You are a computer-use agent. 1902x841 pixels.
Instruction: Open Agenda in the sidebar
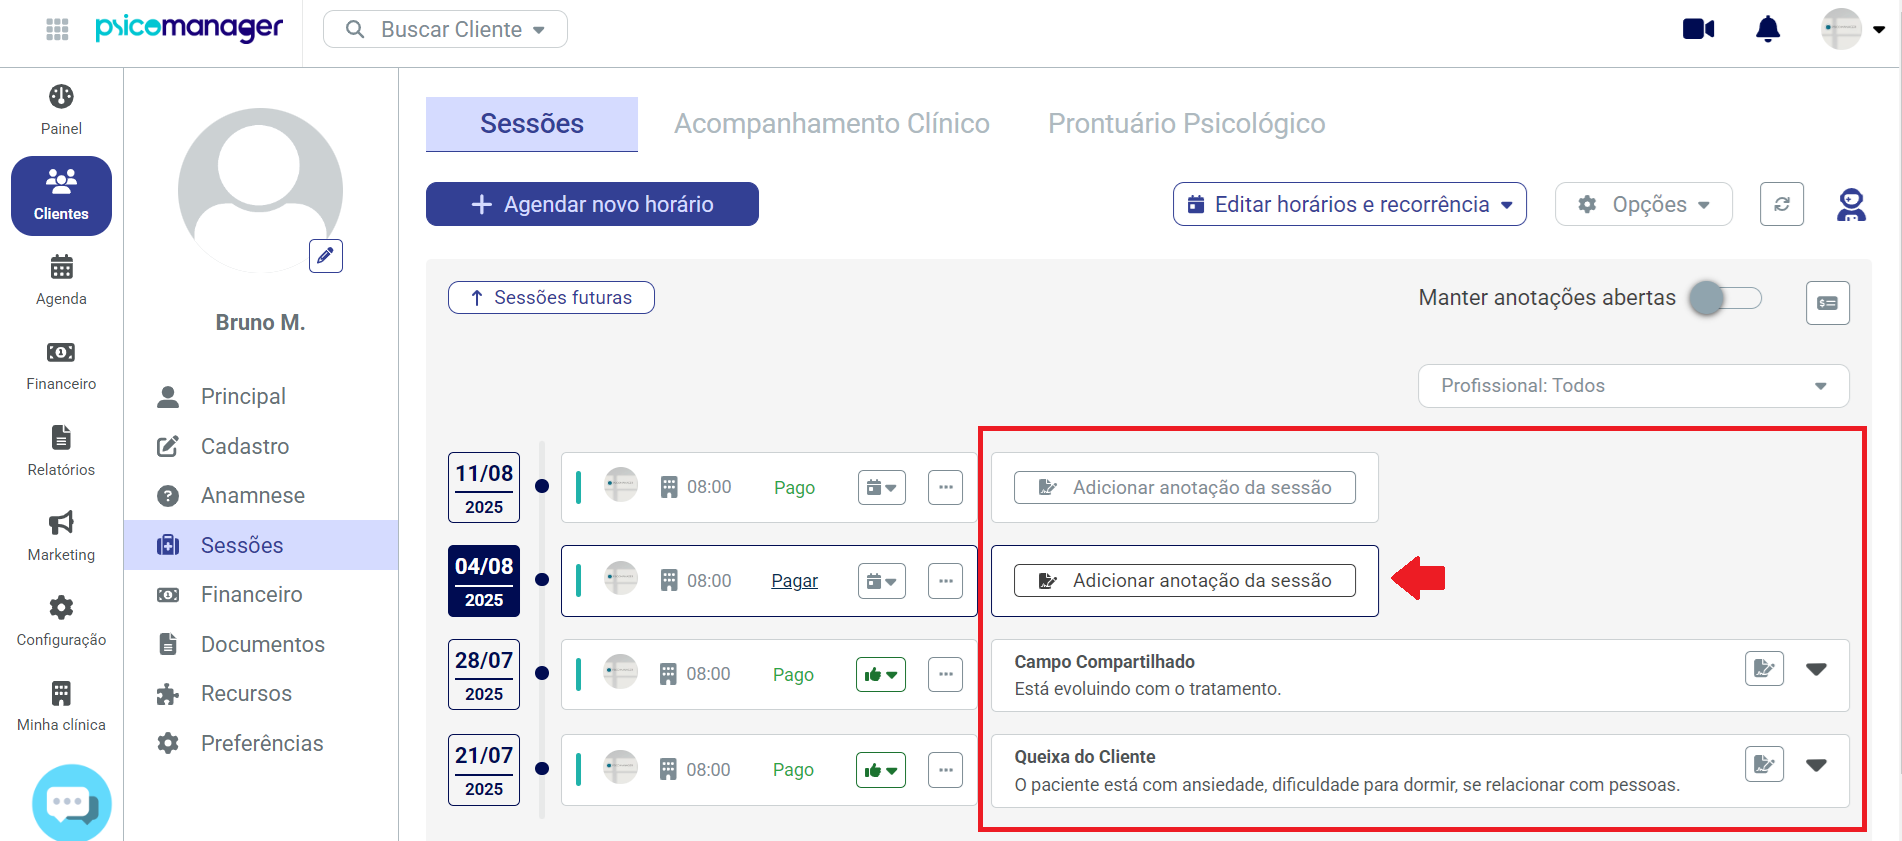(61, 280)
